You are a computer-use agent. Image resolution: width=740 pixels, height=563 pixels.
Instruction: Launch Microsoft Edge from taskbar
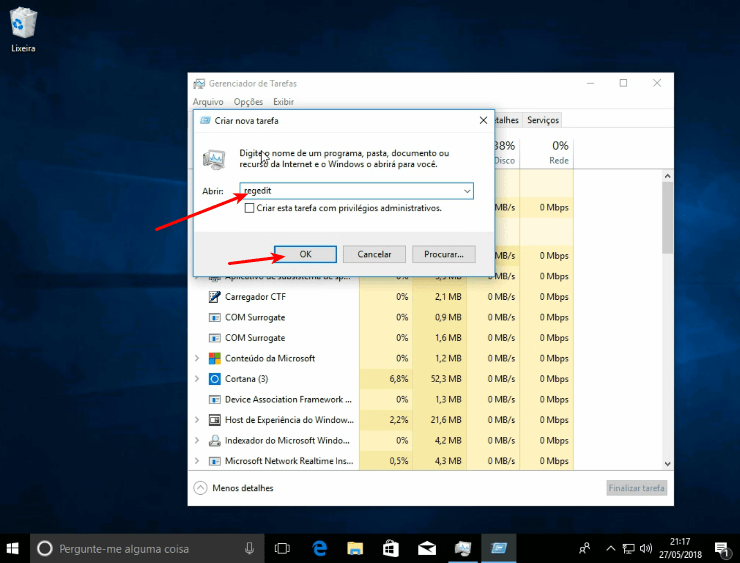(319, 548)
